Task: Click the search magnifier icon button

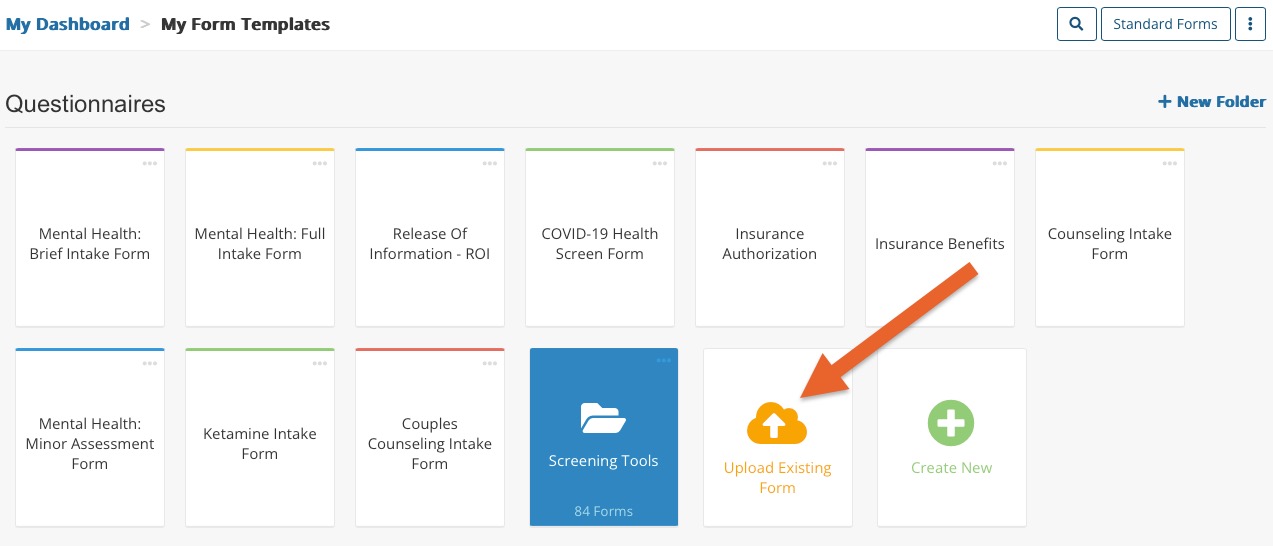Action: click(x=1076, y=24)
